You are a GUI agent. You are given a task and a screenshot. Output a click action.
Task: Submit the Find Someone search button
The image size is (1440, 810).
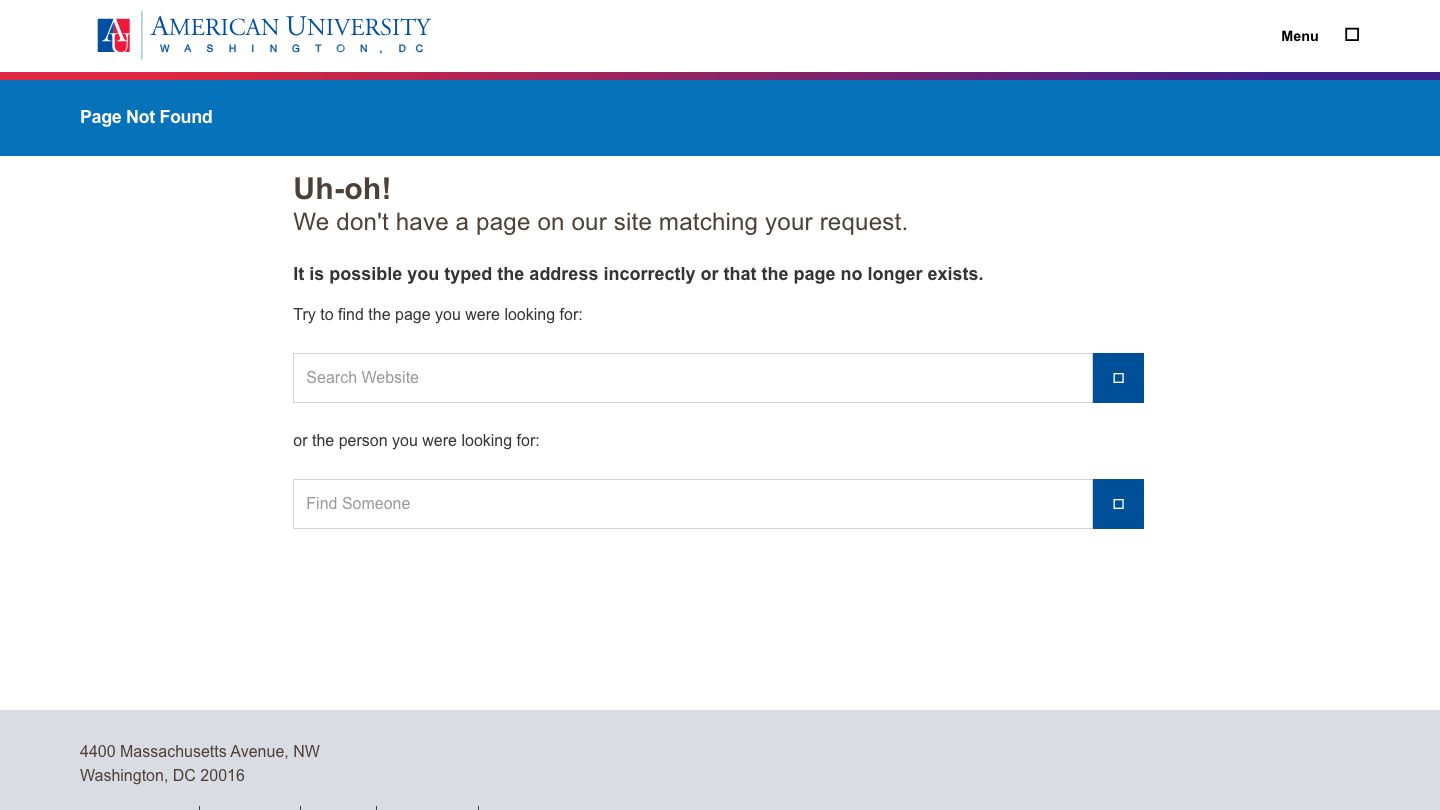point(1118,504)
